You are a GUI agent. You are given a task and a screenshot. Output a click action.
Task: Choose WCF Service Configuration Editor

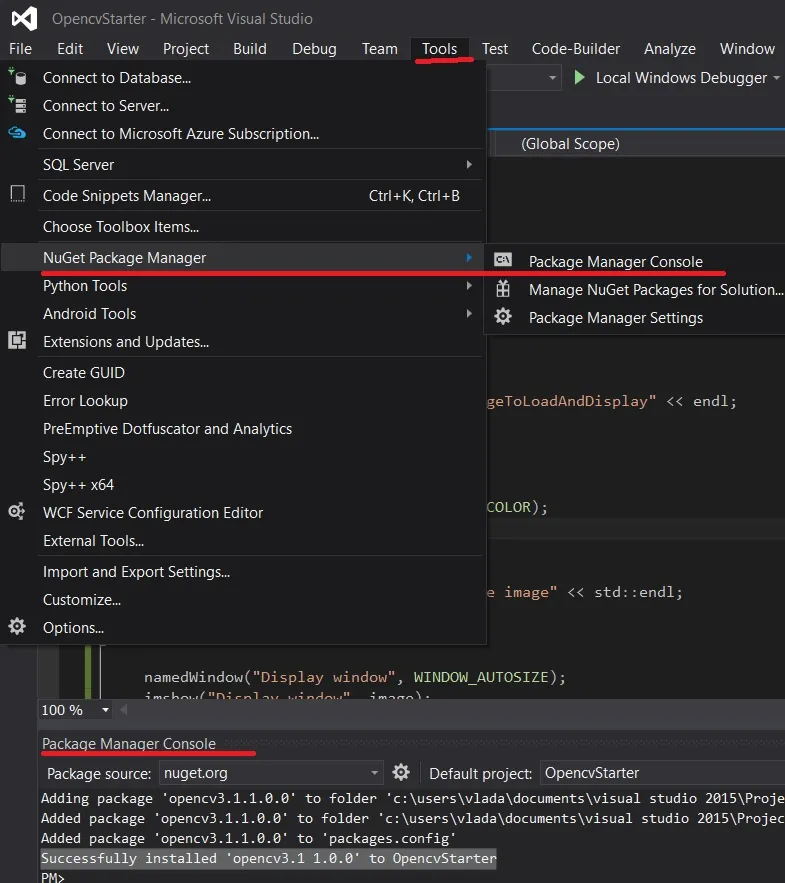coord(243,513)
